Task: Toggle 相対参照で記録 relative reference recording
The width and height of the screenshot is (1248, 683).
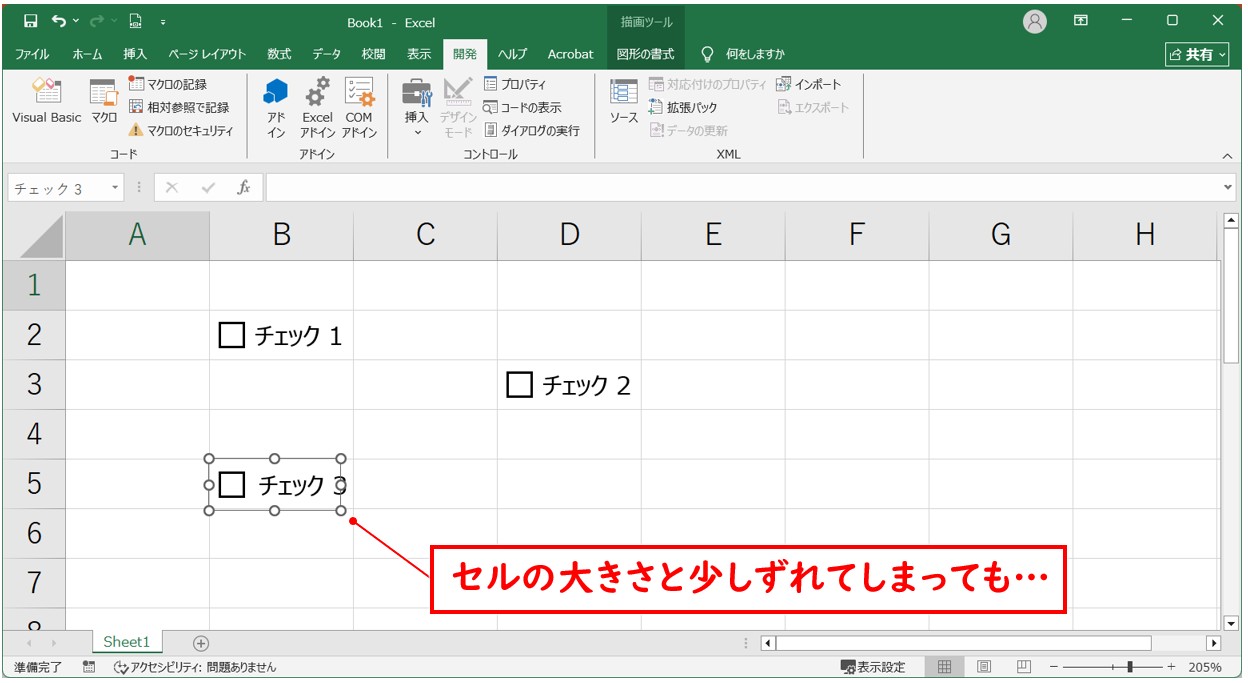Action: (x=179, y=107)
